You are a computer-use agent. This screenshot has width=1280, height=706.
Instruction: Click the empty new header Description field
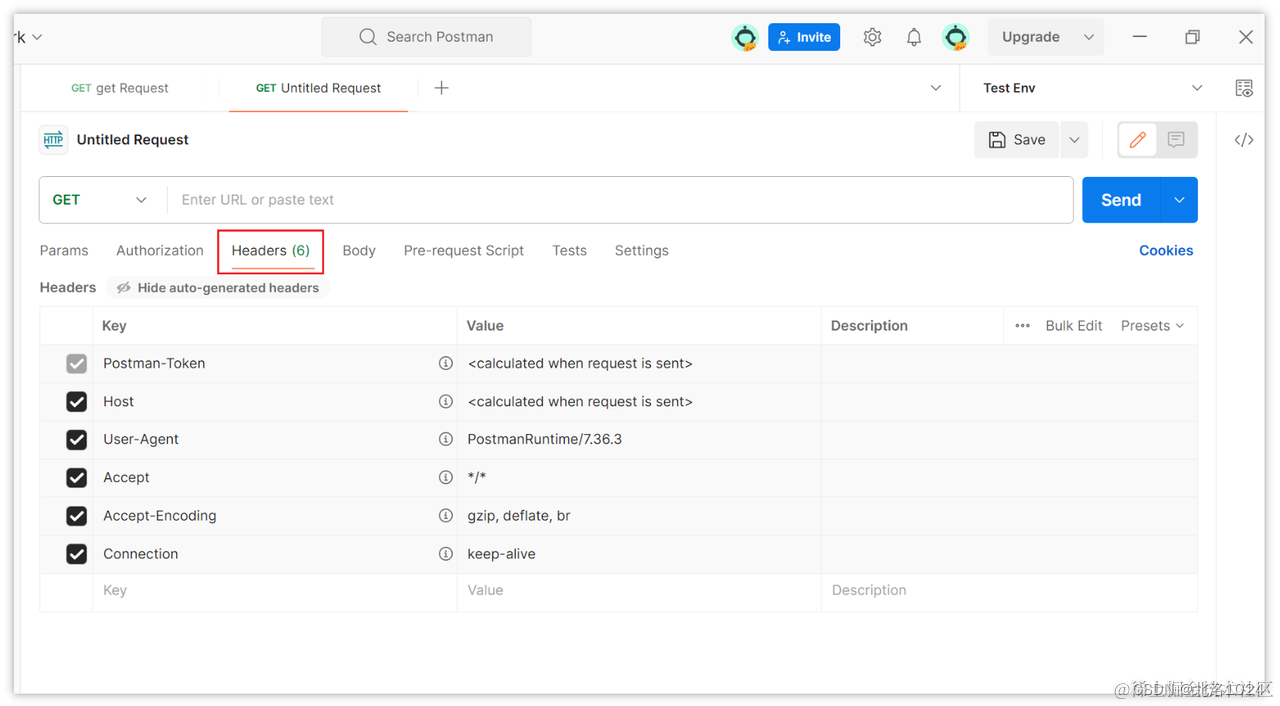coord(1009,591)
